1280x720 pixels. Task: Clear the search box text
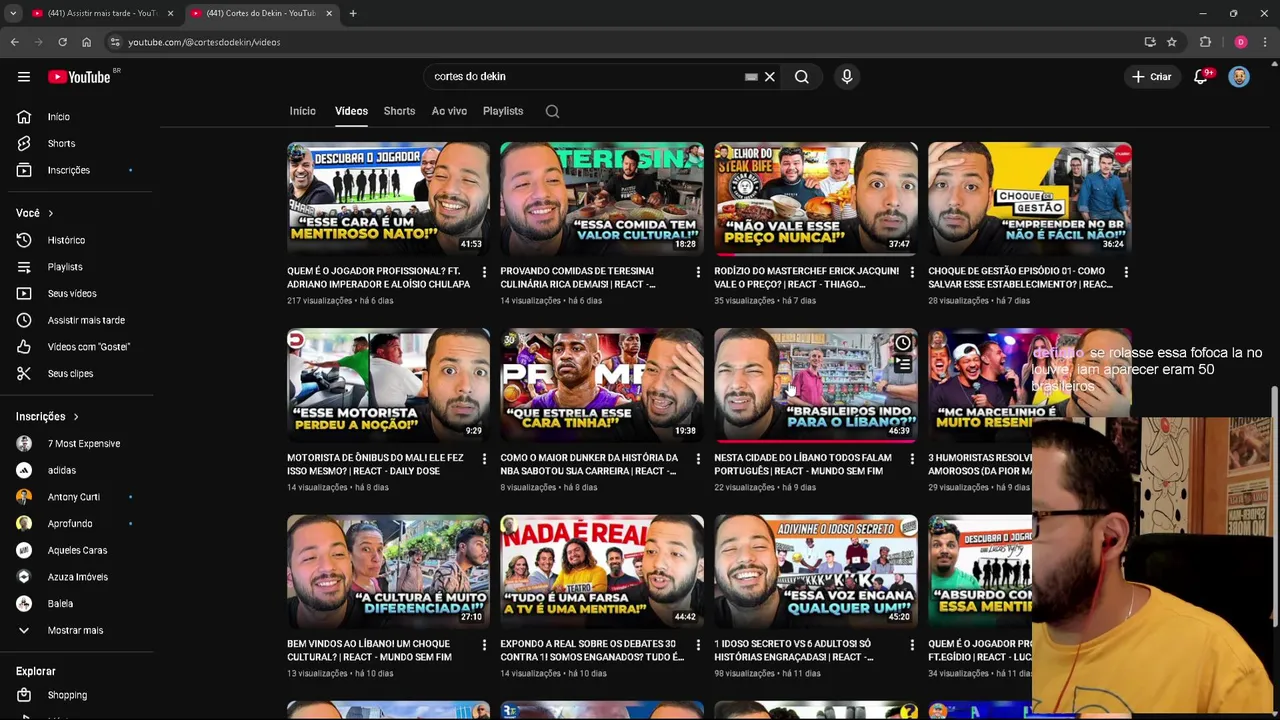(x=770, y=77)
